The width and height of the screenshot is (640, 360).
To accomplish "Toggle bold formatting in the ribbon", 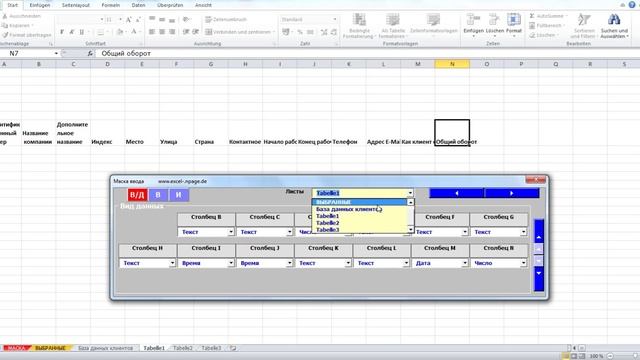I will click(62, 32).
